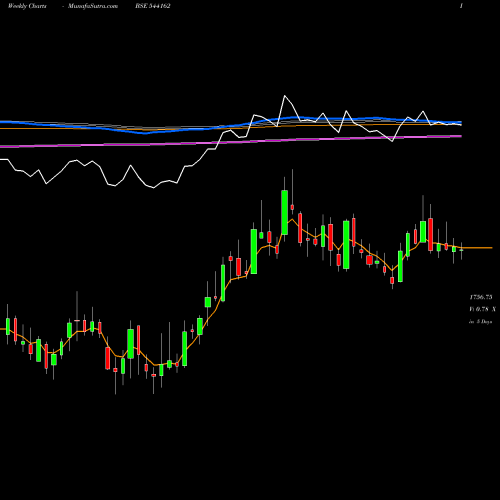Click the 'in 5 Days' label

[480, 322]
